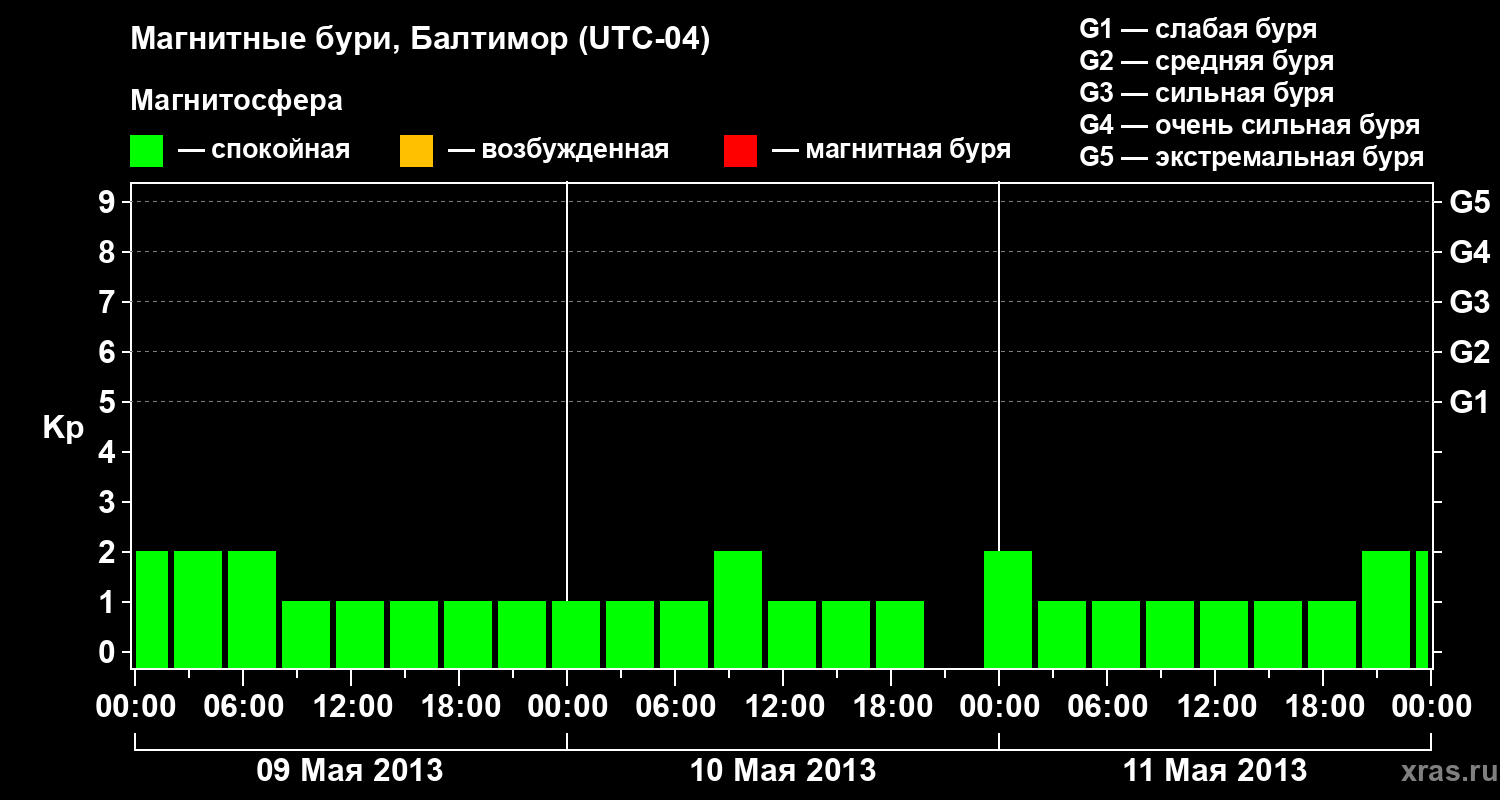Click the 'G3 — сильная буря' legend line

(1207, 93)
